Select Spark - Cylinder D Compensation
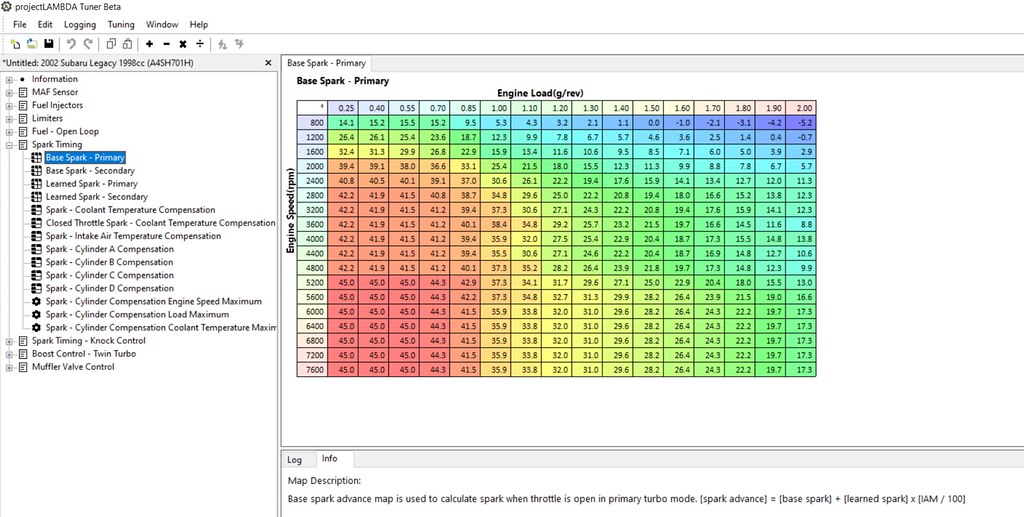 pyautogui.click(x=109, y=288)
